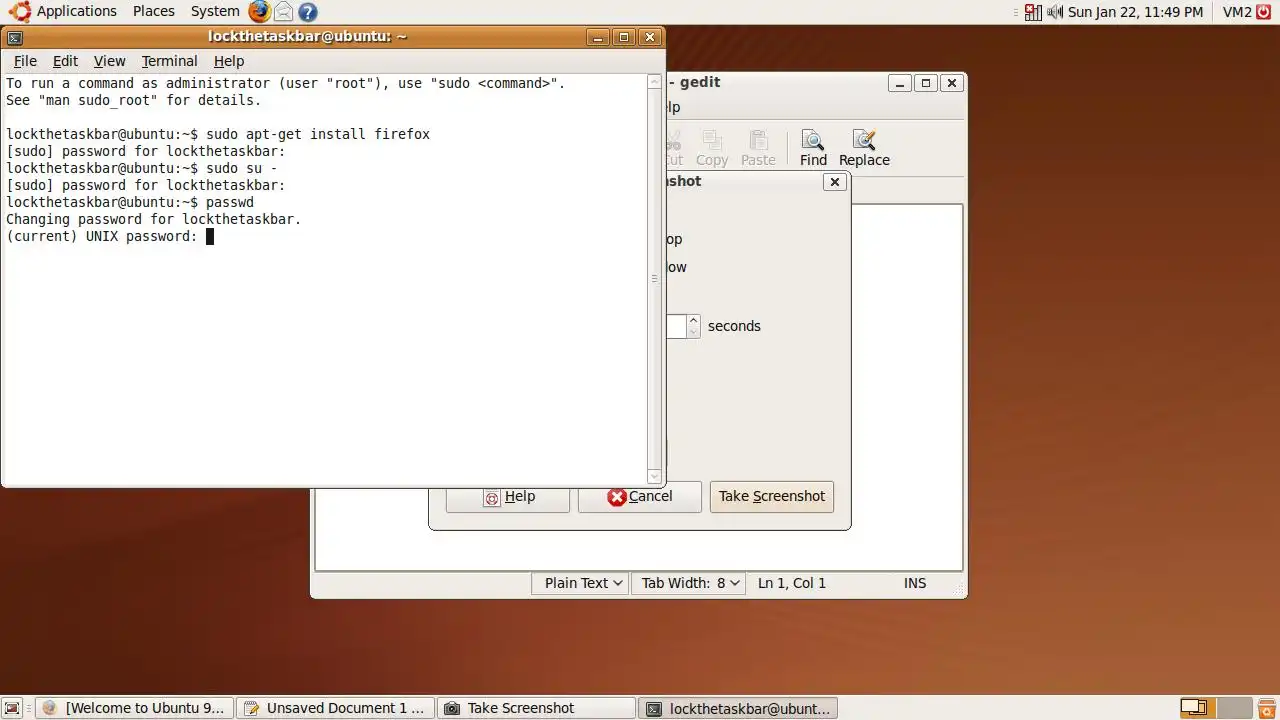Click the terminal window menu icon in titlebar
The width and height of the screenshot is (1280, 720).
[x=14, y=38]
